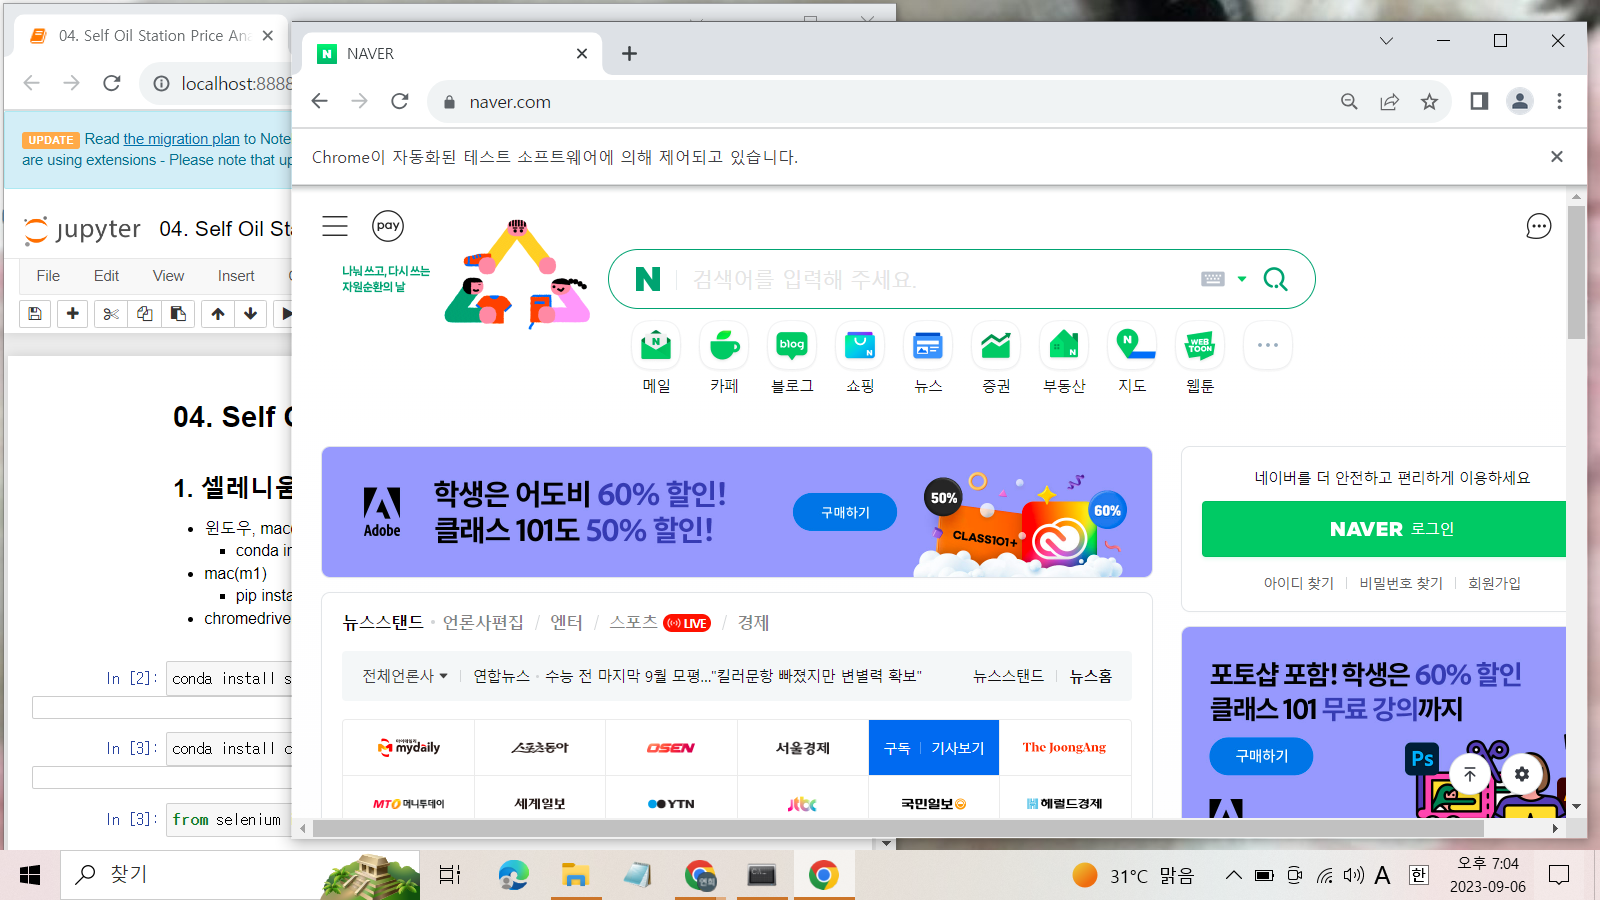Open the Chrome tab search chevron
Screen dimensions: 1600x900
click(x=1386, y=41)
